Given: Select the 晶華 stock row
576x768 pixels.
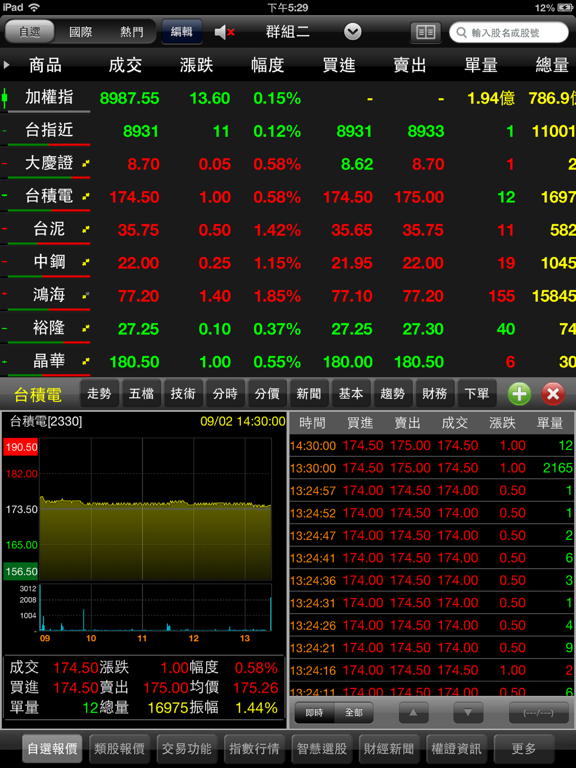Looking at the screenshot, I should pos(288,361).
